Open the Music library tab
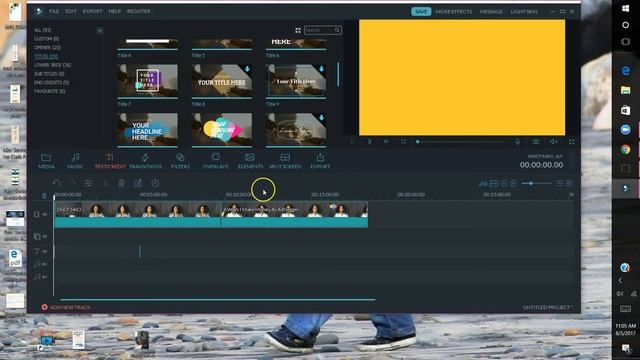The width and height of the screenshot is (640, 360). click(75, 161)
